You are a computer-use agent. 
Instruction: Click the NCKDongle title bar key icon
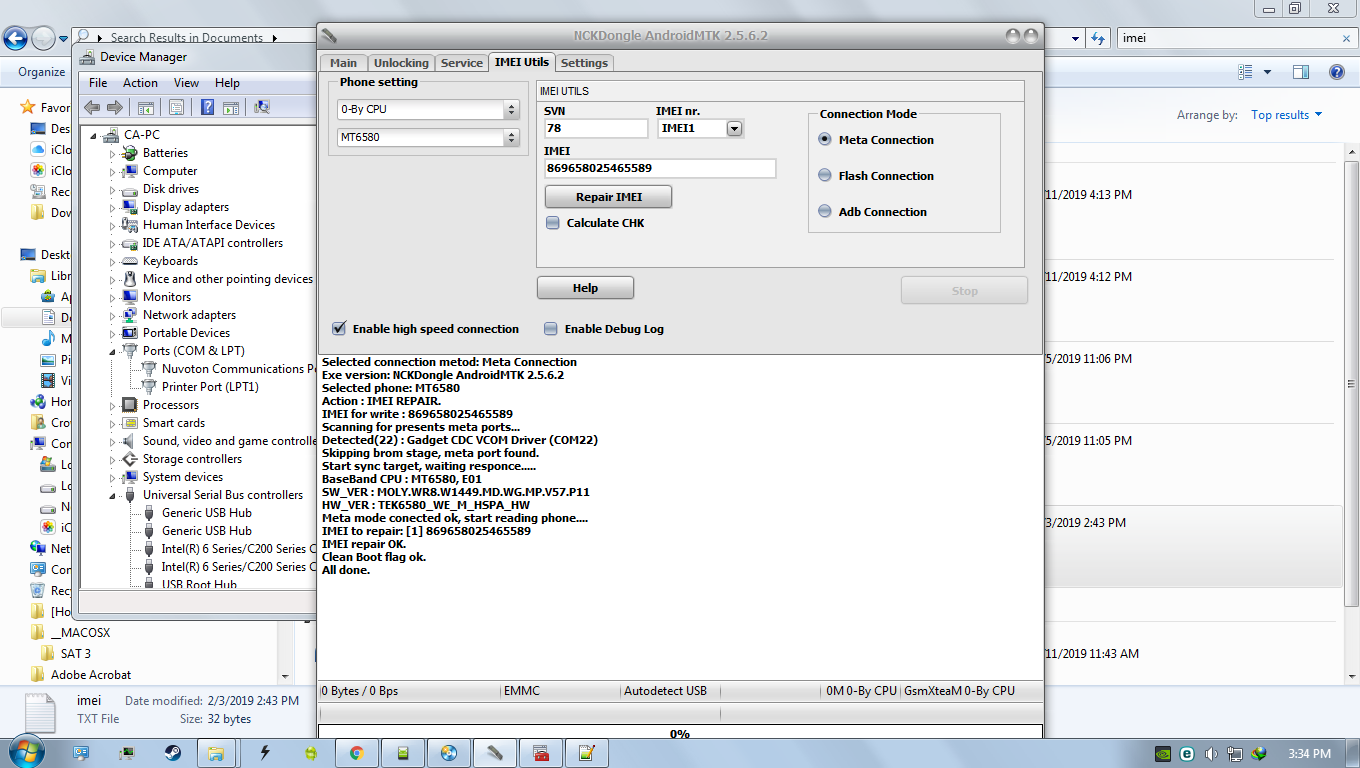pyautogui.click(x=329, y=36)
